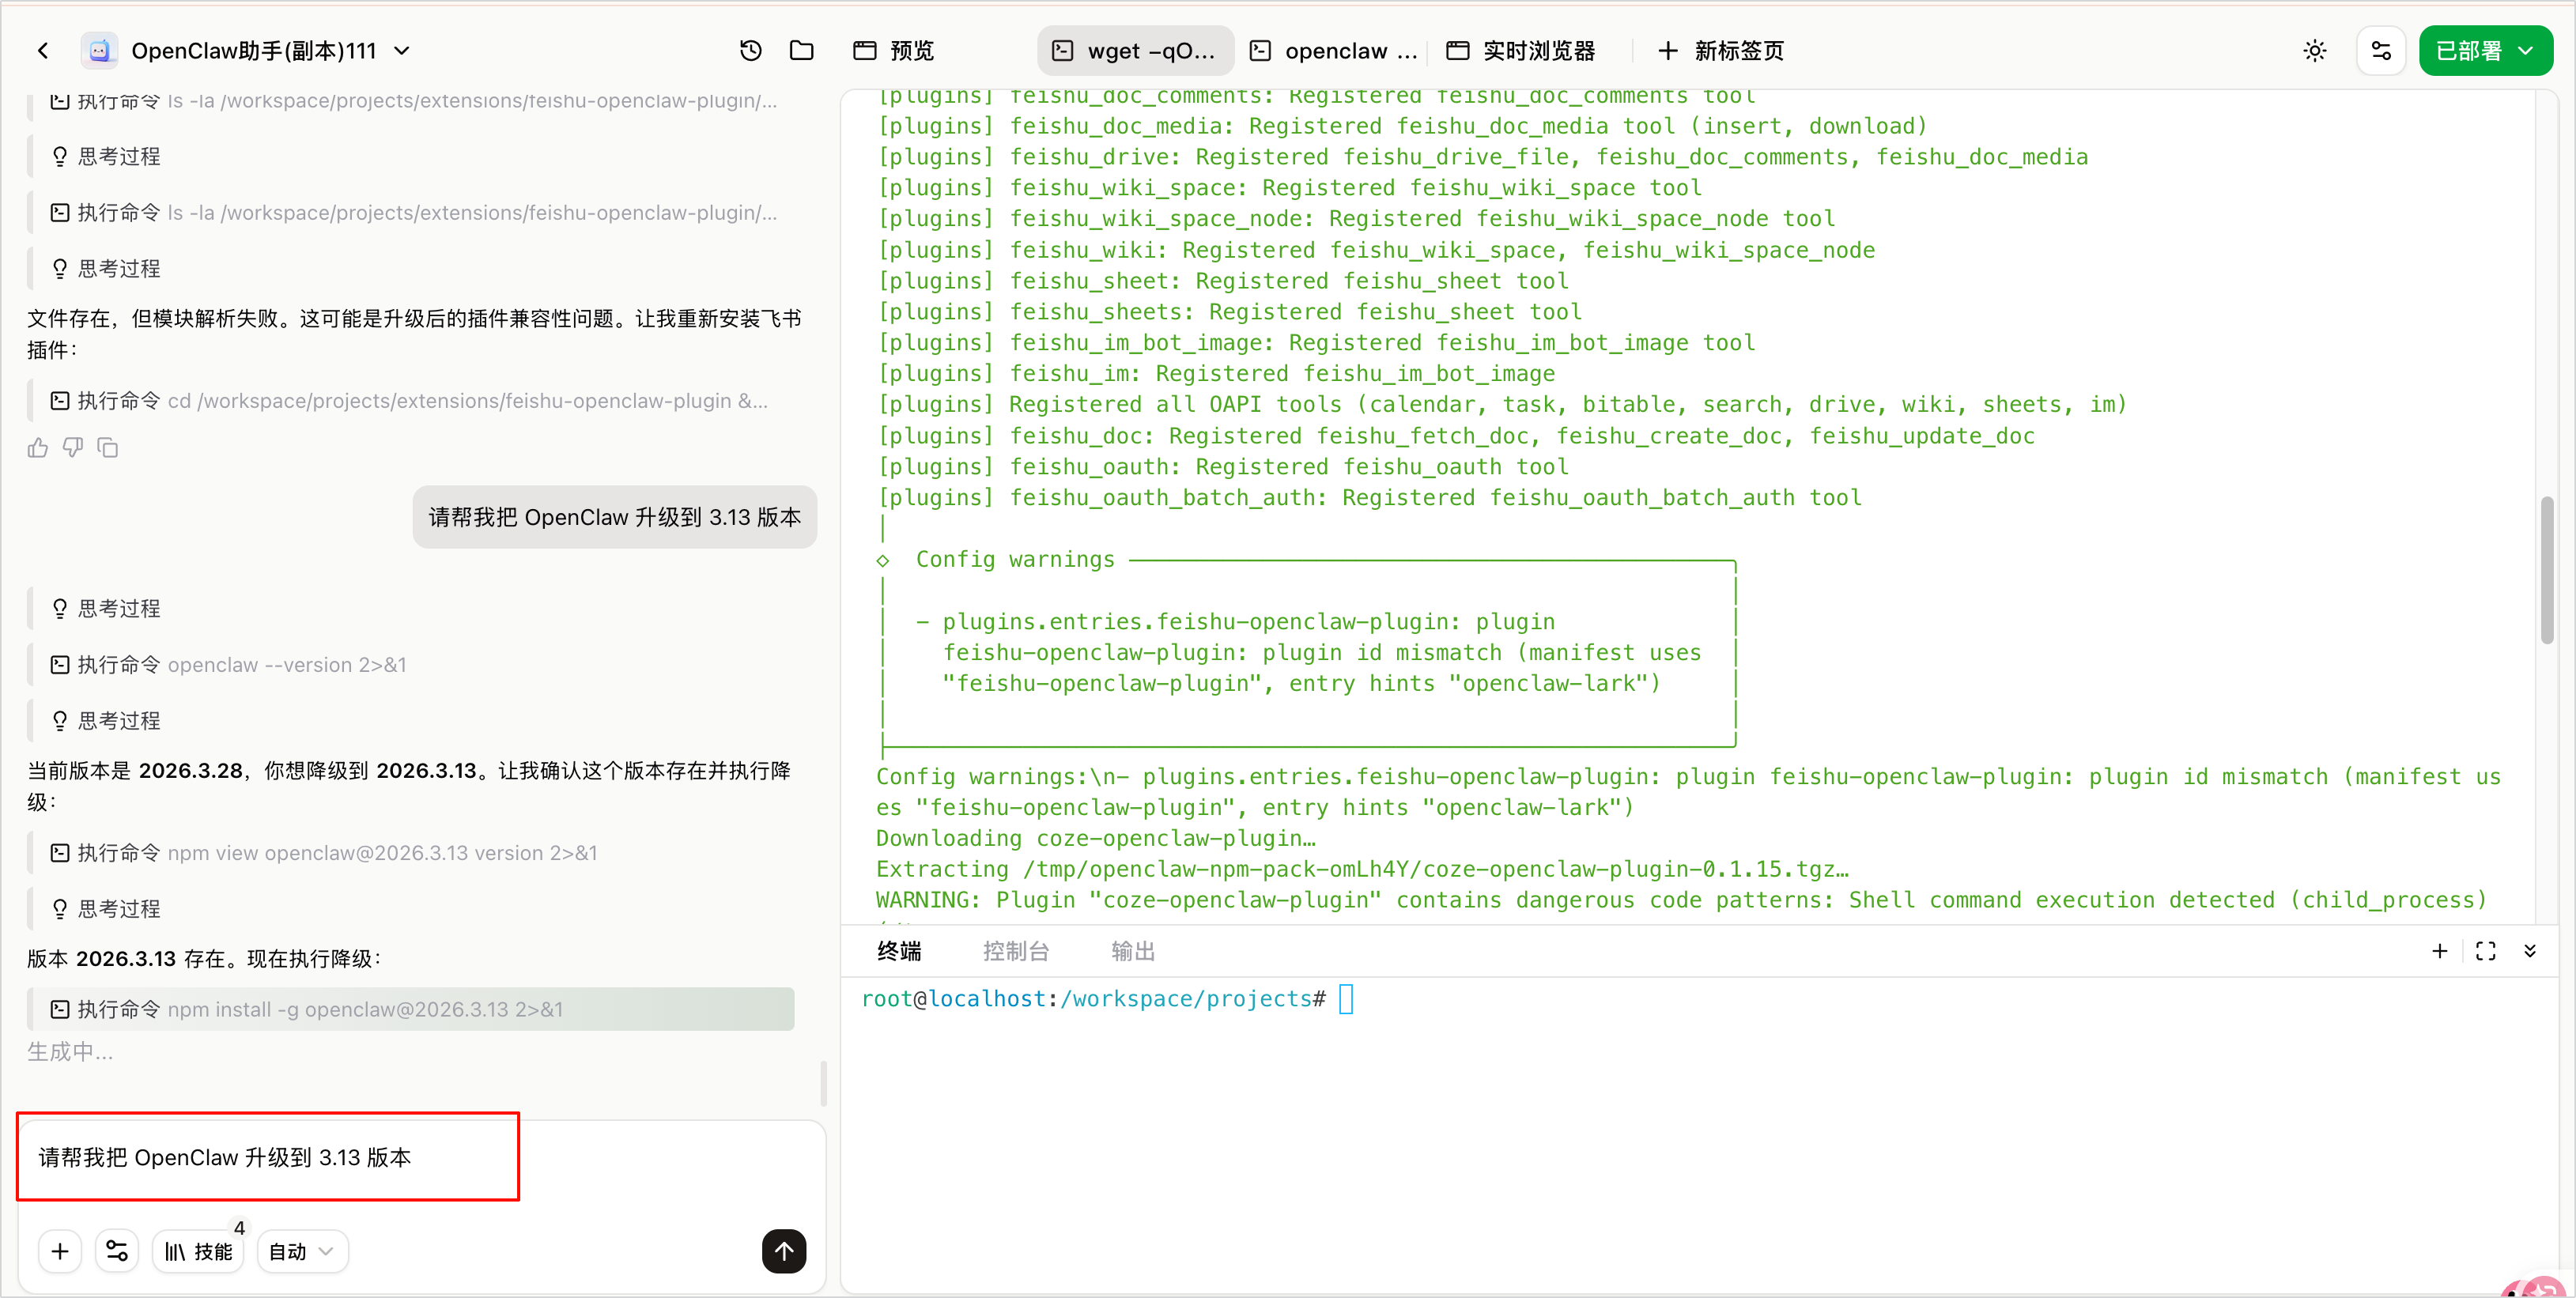Open the folder files icon
Screen dimensions: 2576x1298
pyautogui.click(x=801, y=51)
